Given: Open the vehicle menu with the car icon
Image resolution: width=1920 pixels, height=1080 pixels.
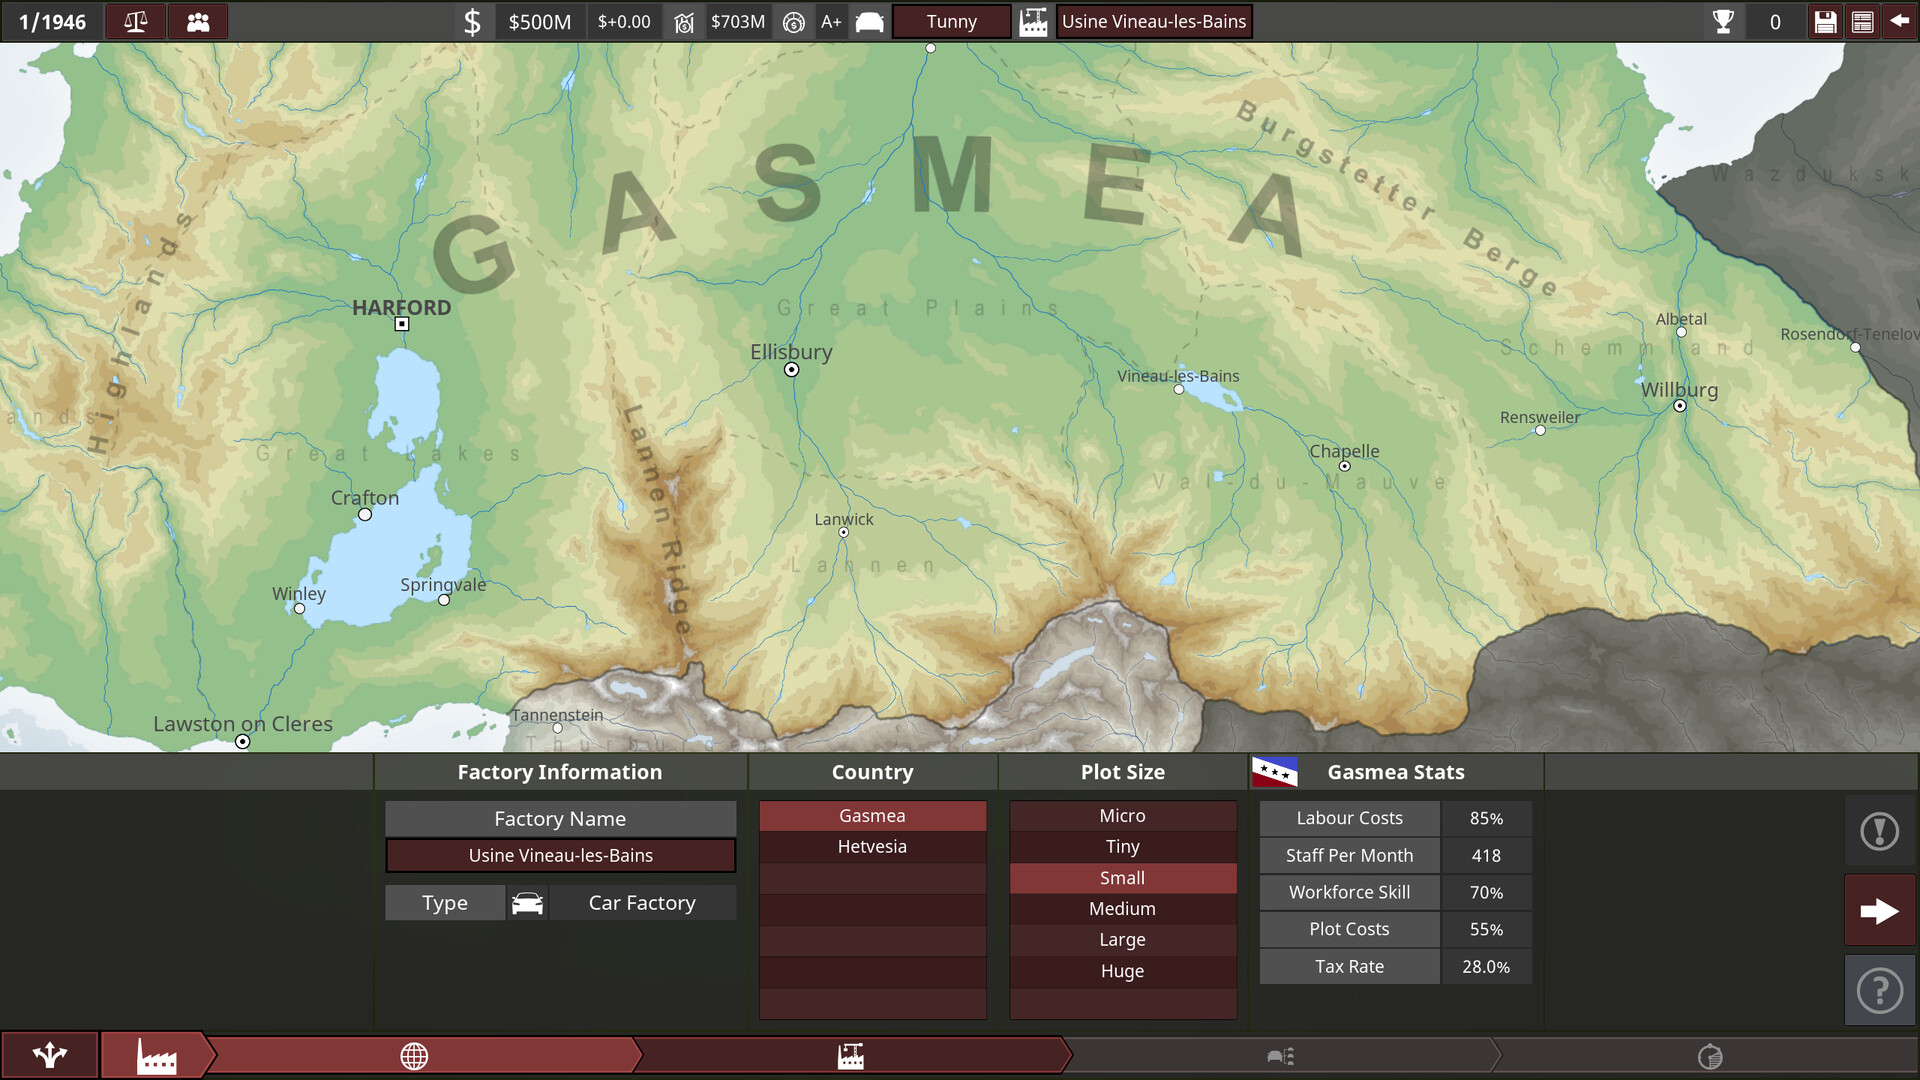Looking at the screenshot, I should (x=869, y=21).
